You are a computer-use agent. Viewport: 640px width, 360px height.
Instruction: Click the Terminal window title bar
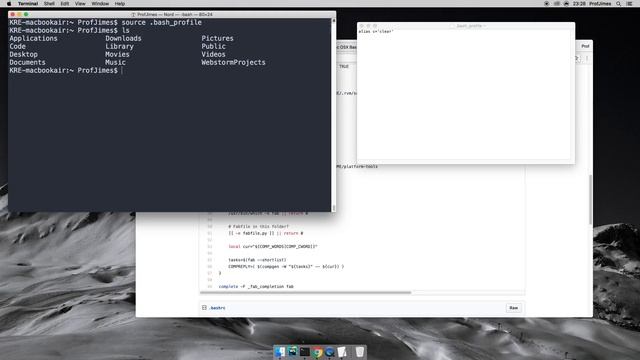171,14
